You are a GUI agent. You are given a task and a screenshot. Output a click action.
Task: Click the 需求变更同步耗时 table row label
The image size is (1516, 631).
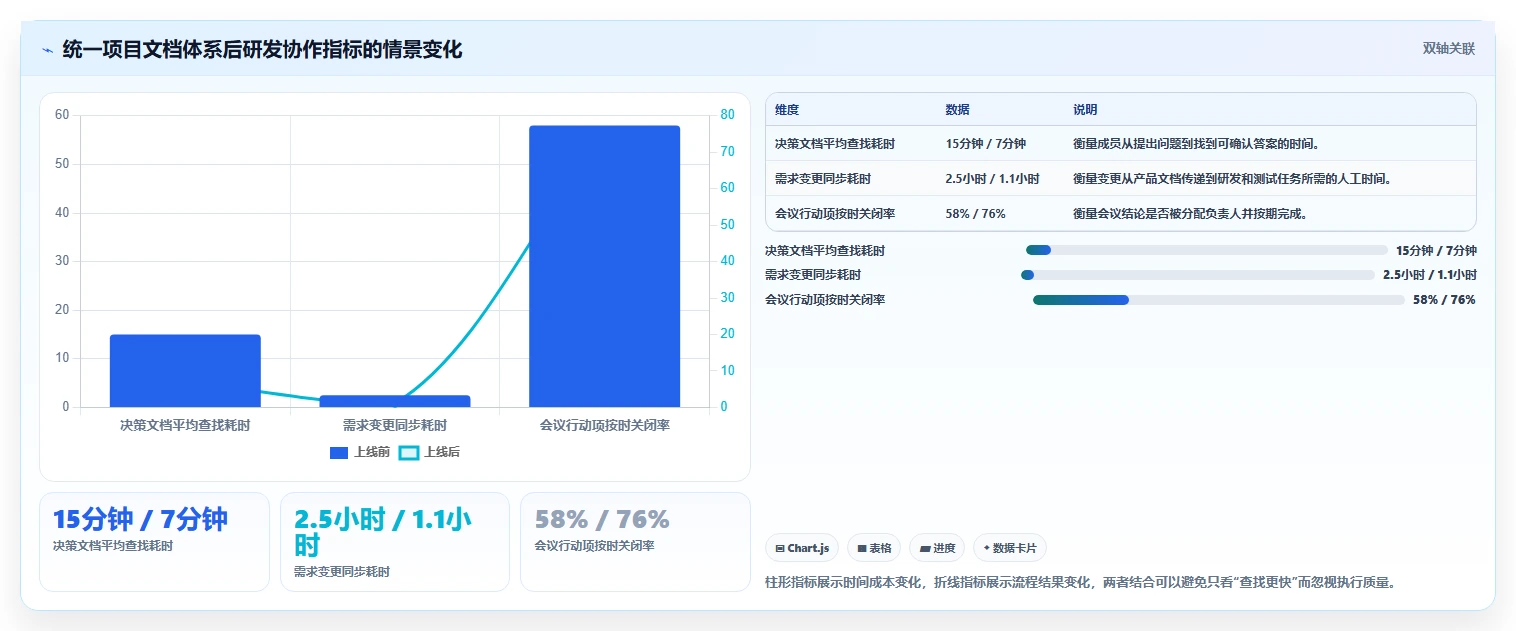point(823,179)
